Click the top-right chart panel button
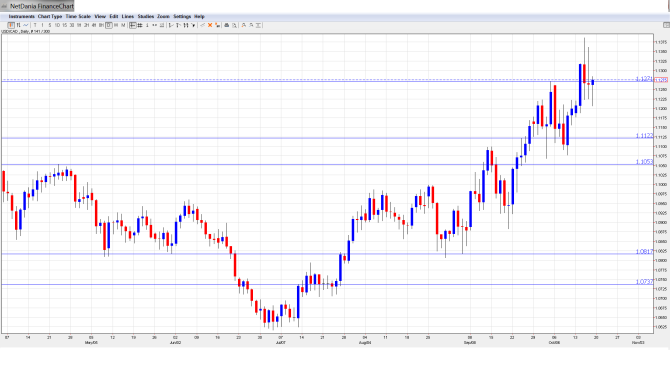The image size is (670, 376). click(x=666, y=26)
